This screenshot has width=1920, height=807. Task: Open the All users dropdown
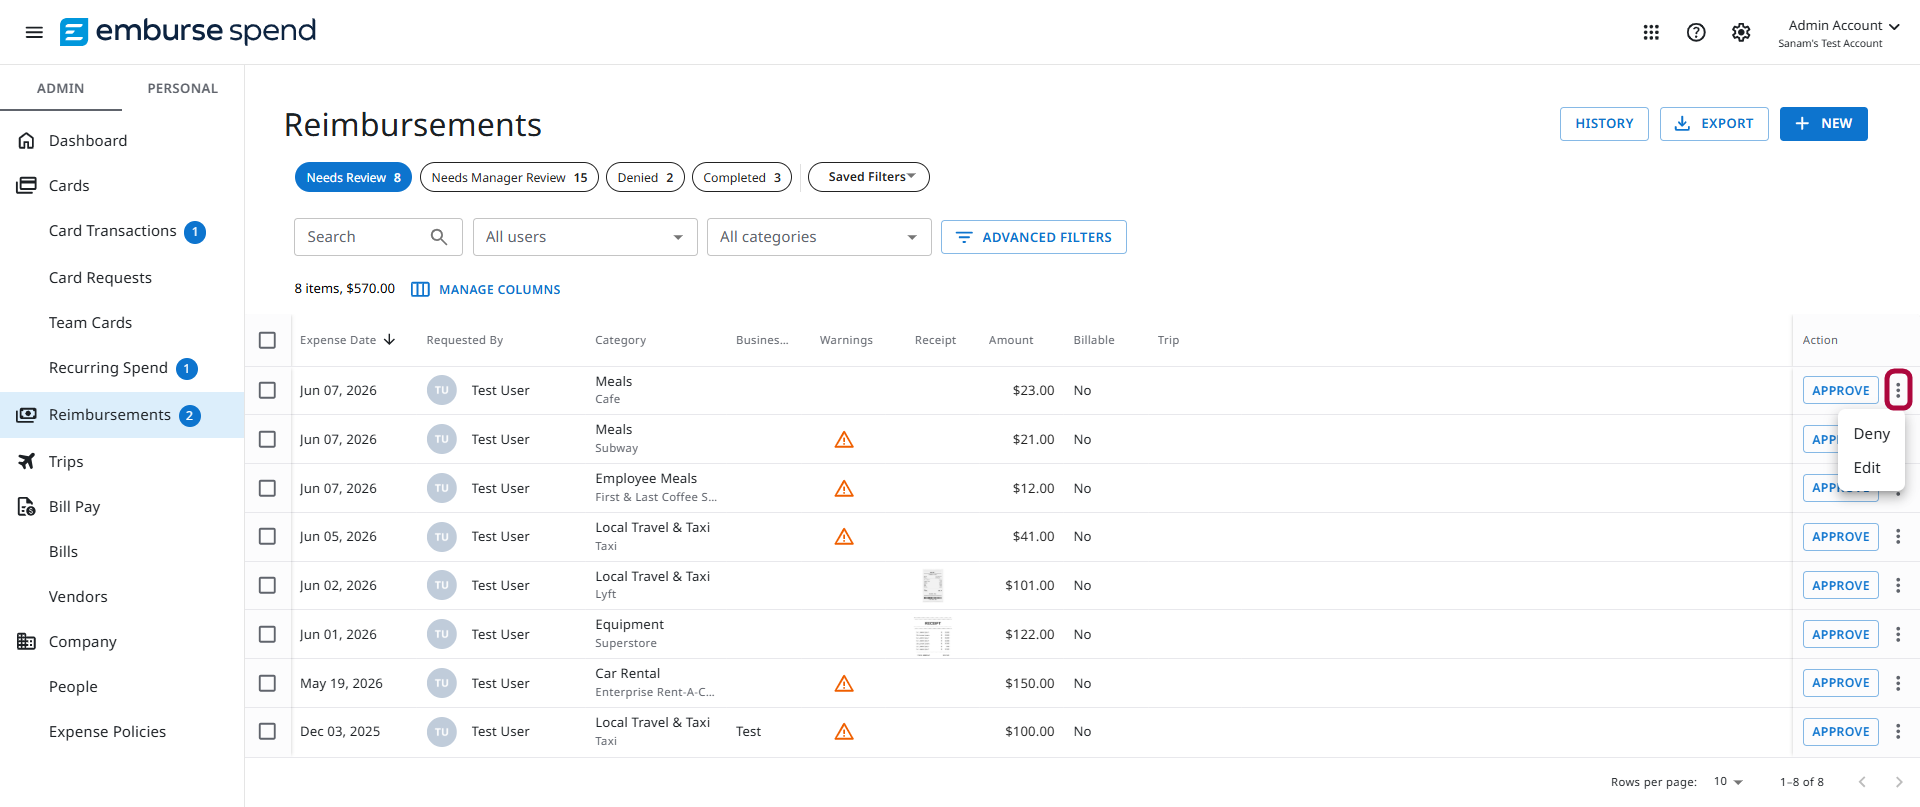pyautogui.click(x=585, y=237)
